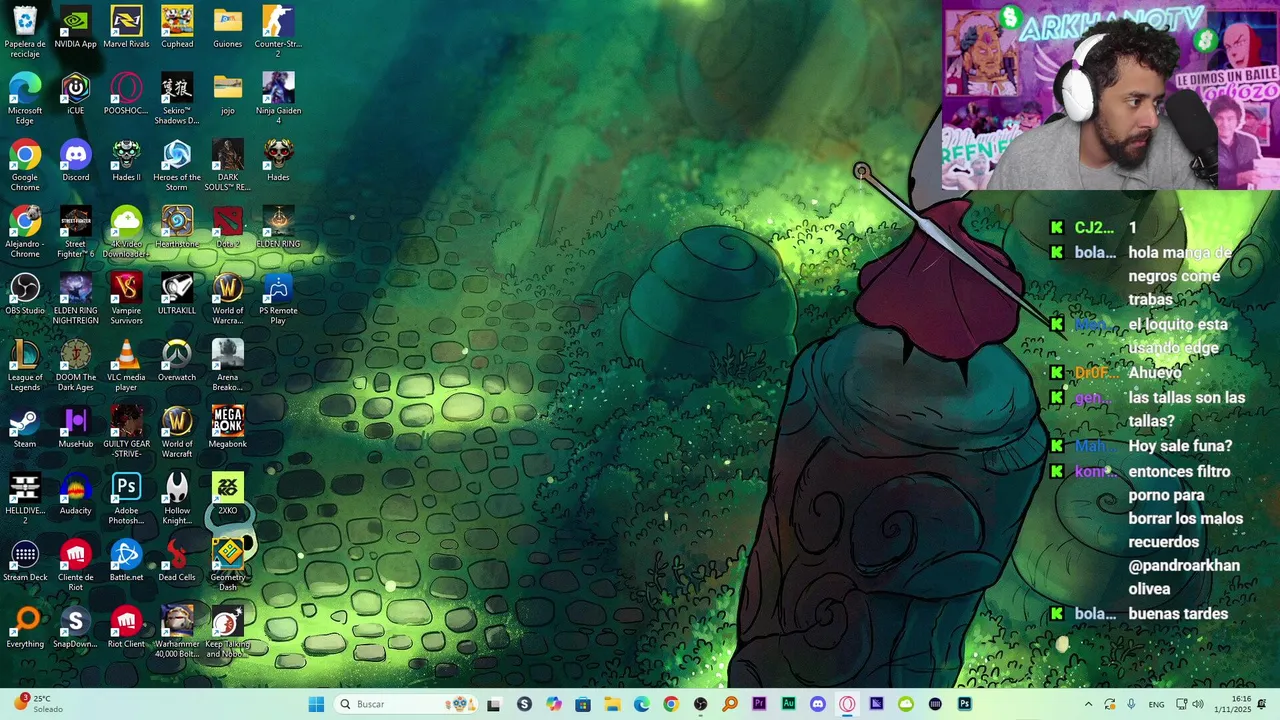Select the Hearthstone desktop icon
Image resolution: width=1280 pixels, height=720 pixels.
point(177,227)
